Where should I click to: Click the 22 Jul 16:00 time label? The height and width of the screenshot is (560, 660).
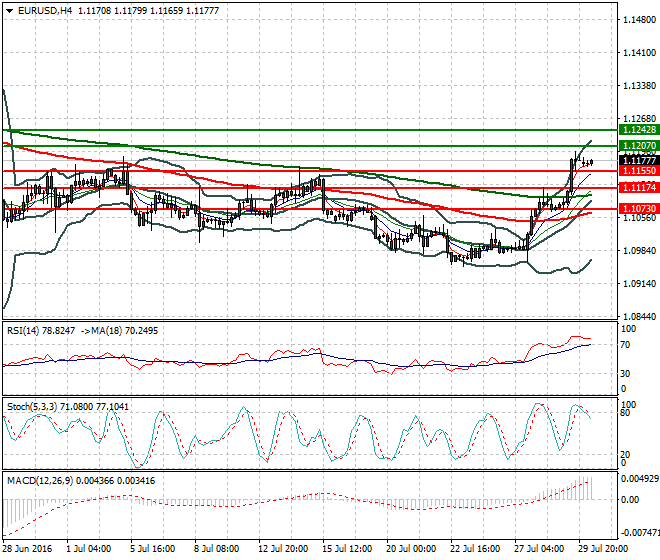pos(475,549)
